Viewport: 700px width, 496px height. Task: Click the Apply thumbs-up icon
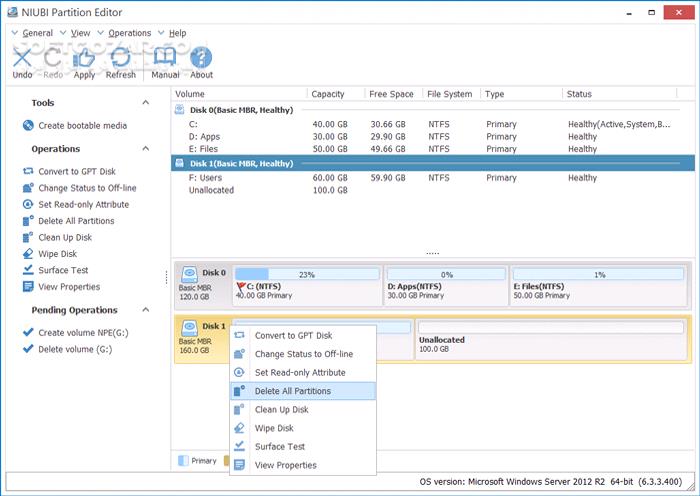pyautogui.click(x=84, y=58)
